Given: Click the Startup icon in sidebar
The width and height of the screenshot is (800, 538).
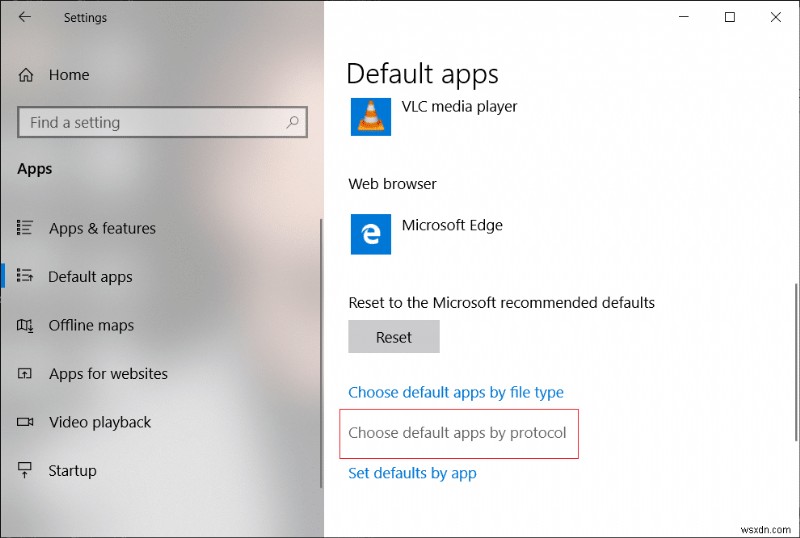Looking at the screenshot, I should (x=24, y=470).
